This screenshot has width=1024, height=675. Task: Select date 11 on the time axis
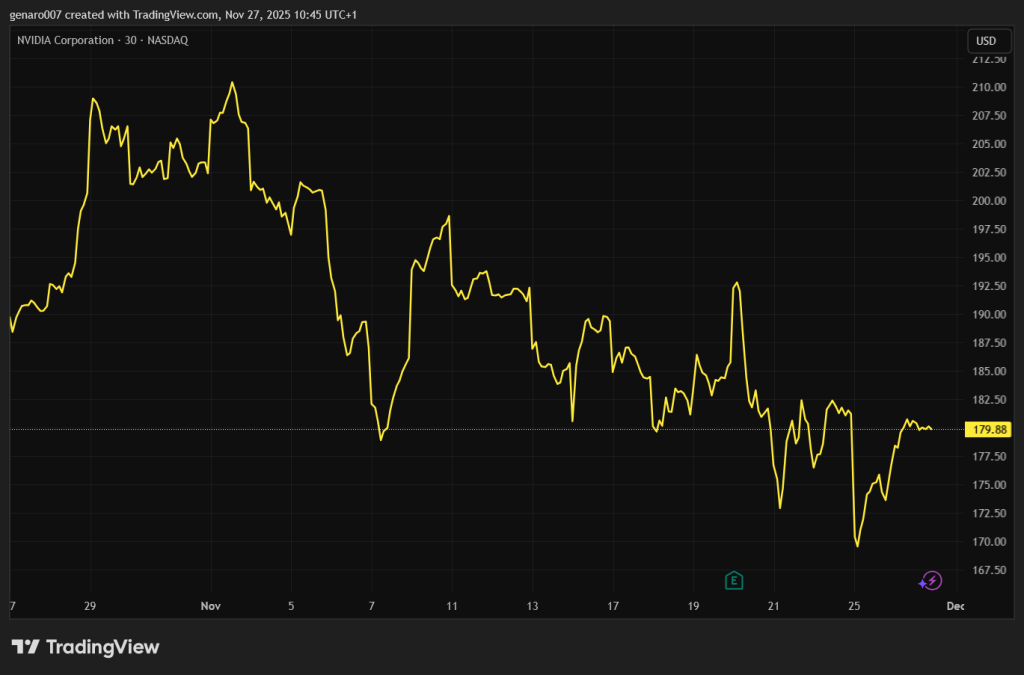click(x=452, y=606)
